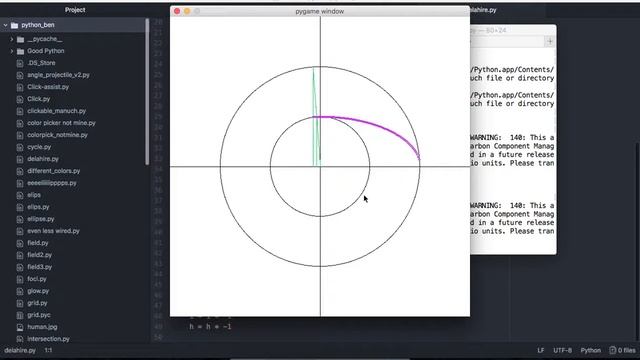Screen dimensions: 640x360
Task: Open clickable_manuch.py file
Action: pos(56,111)
